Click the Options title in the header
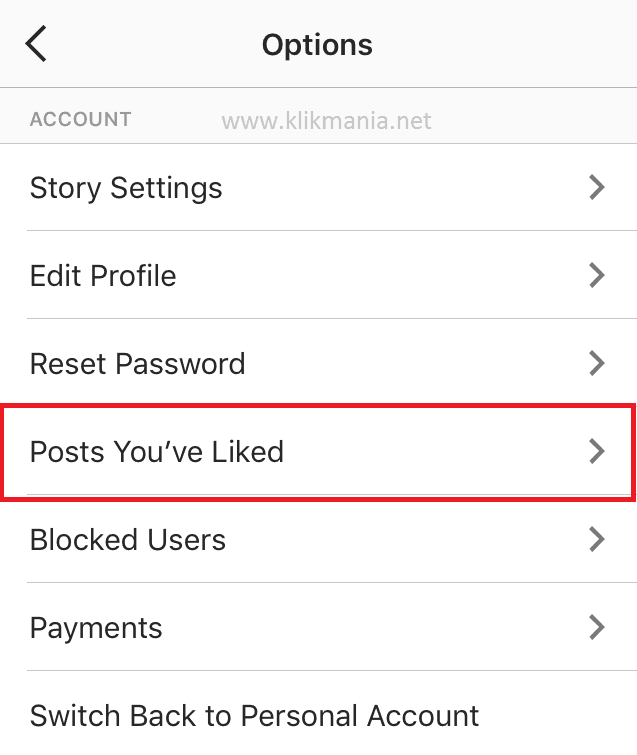The width and height of the screenshot is (637, 755). click(x=317, y=45)
